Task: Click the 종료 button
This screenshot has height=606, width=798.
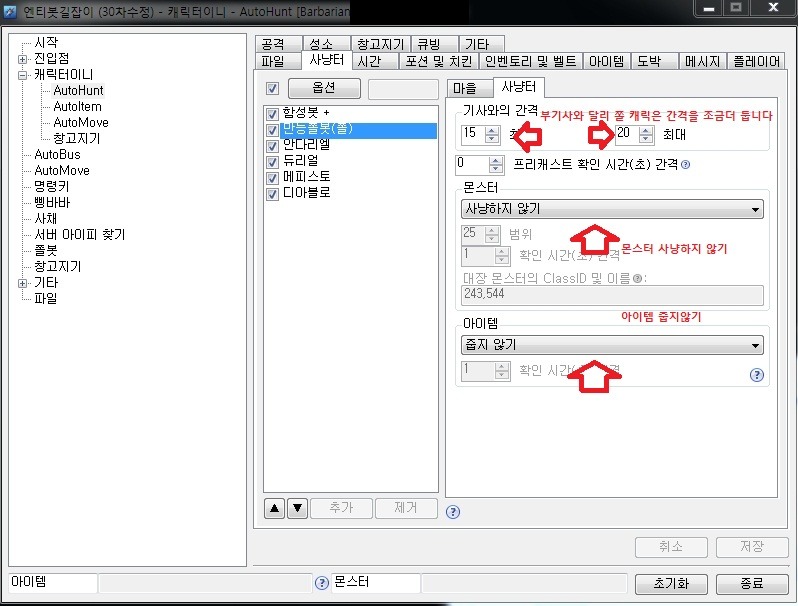Action: [x=752, y=584]
